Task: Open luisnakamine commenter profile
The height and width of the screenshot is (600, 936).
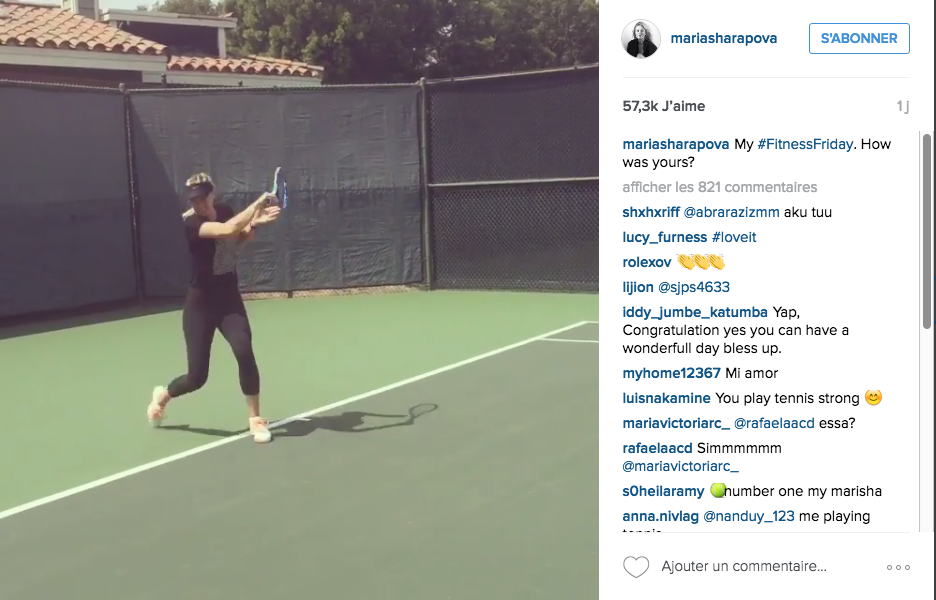Action: pos(666,398)
